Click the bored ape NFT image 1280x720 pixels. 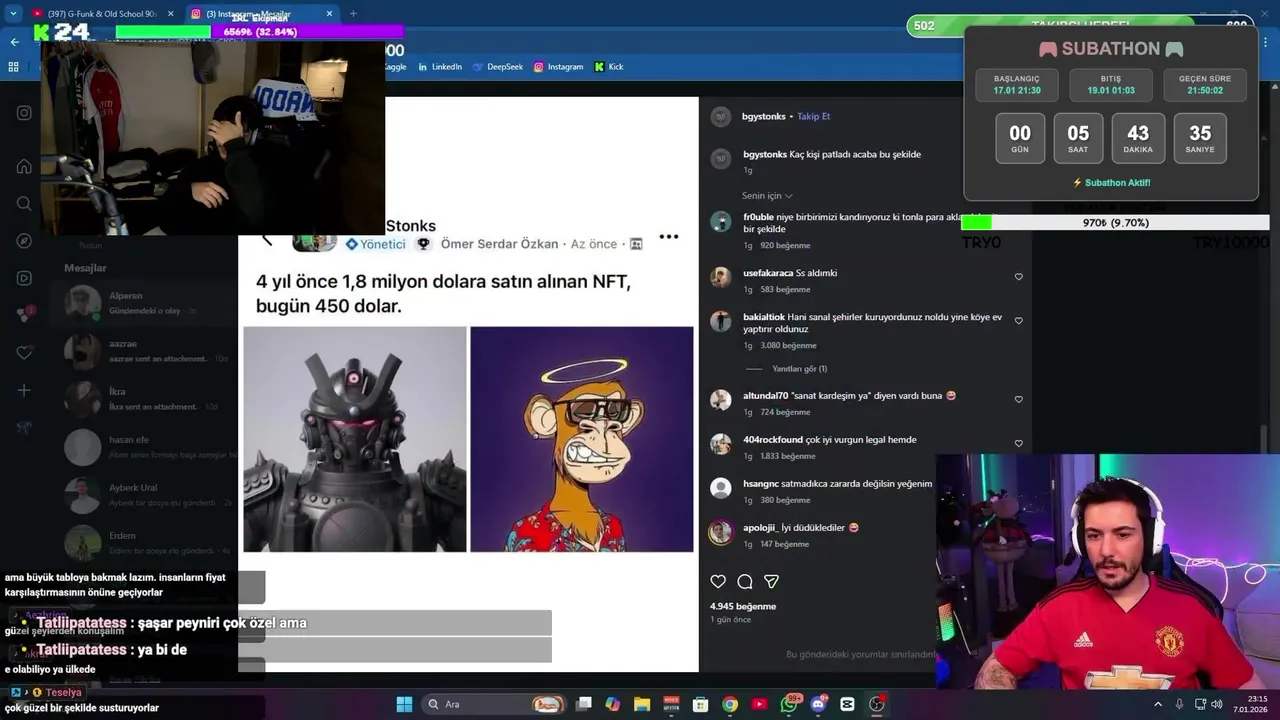click(582, 439)
